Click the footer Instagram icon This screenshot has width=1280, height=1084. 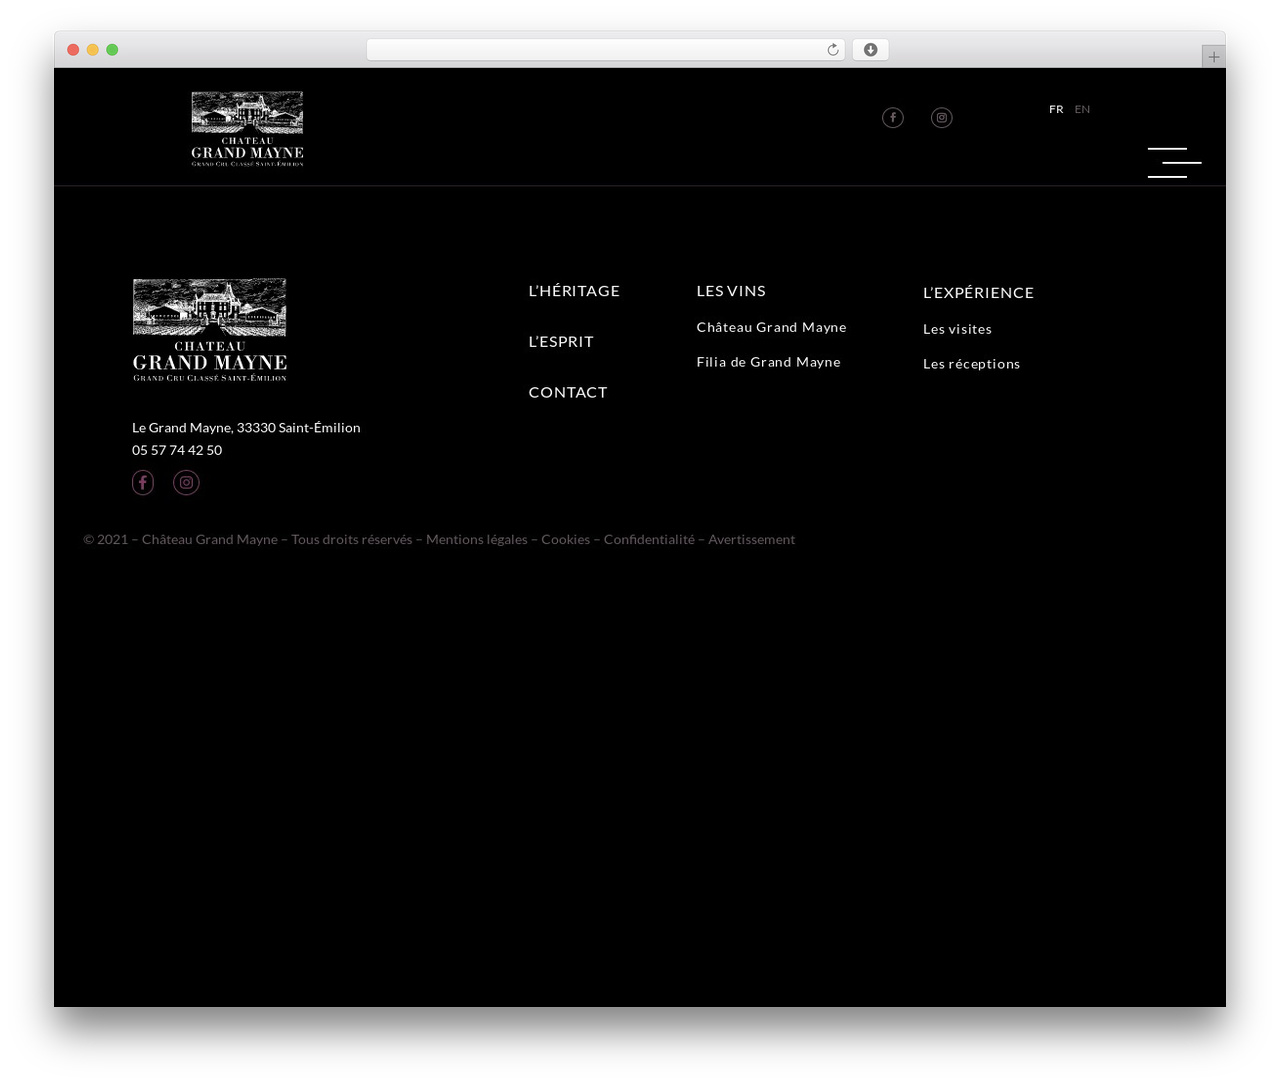click(186, 483)
